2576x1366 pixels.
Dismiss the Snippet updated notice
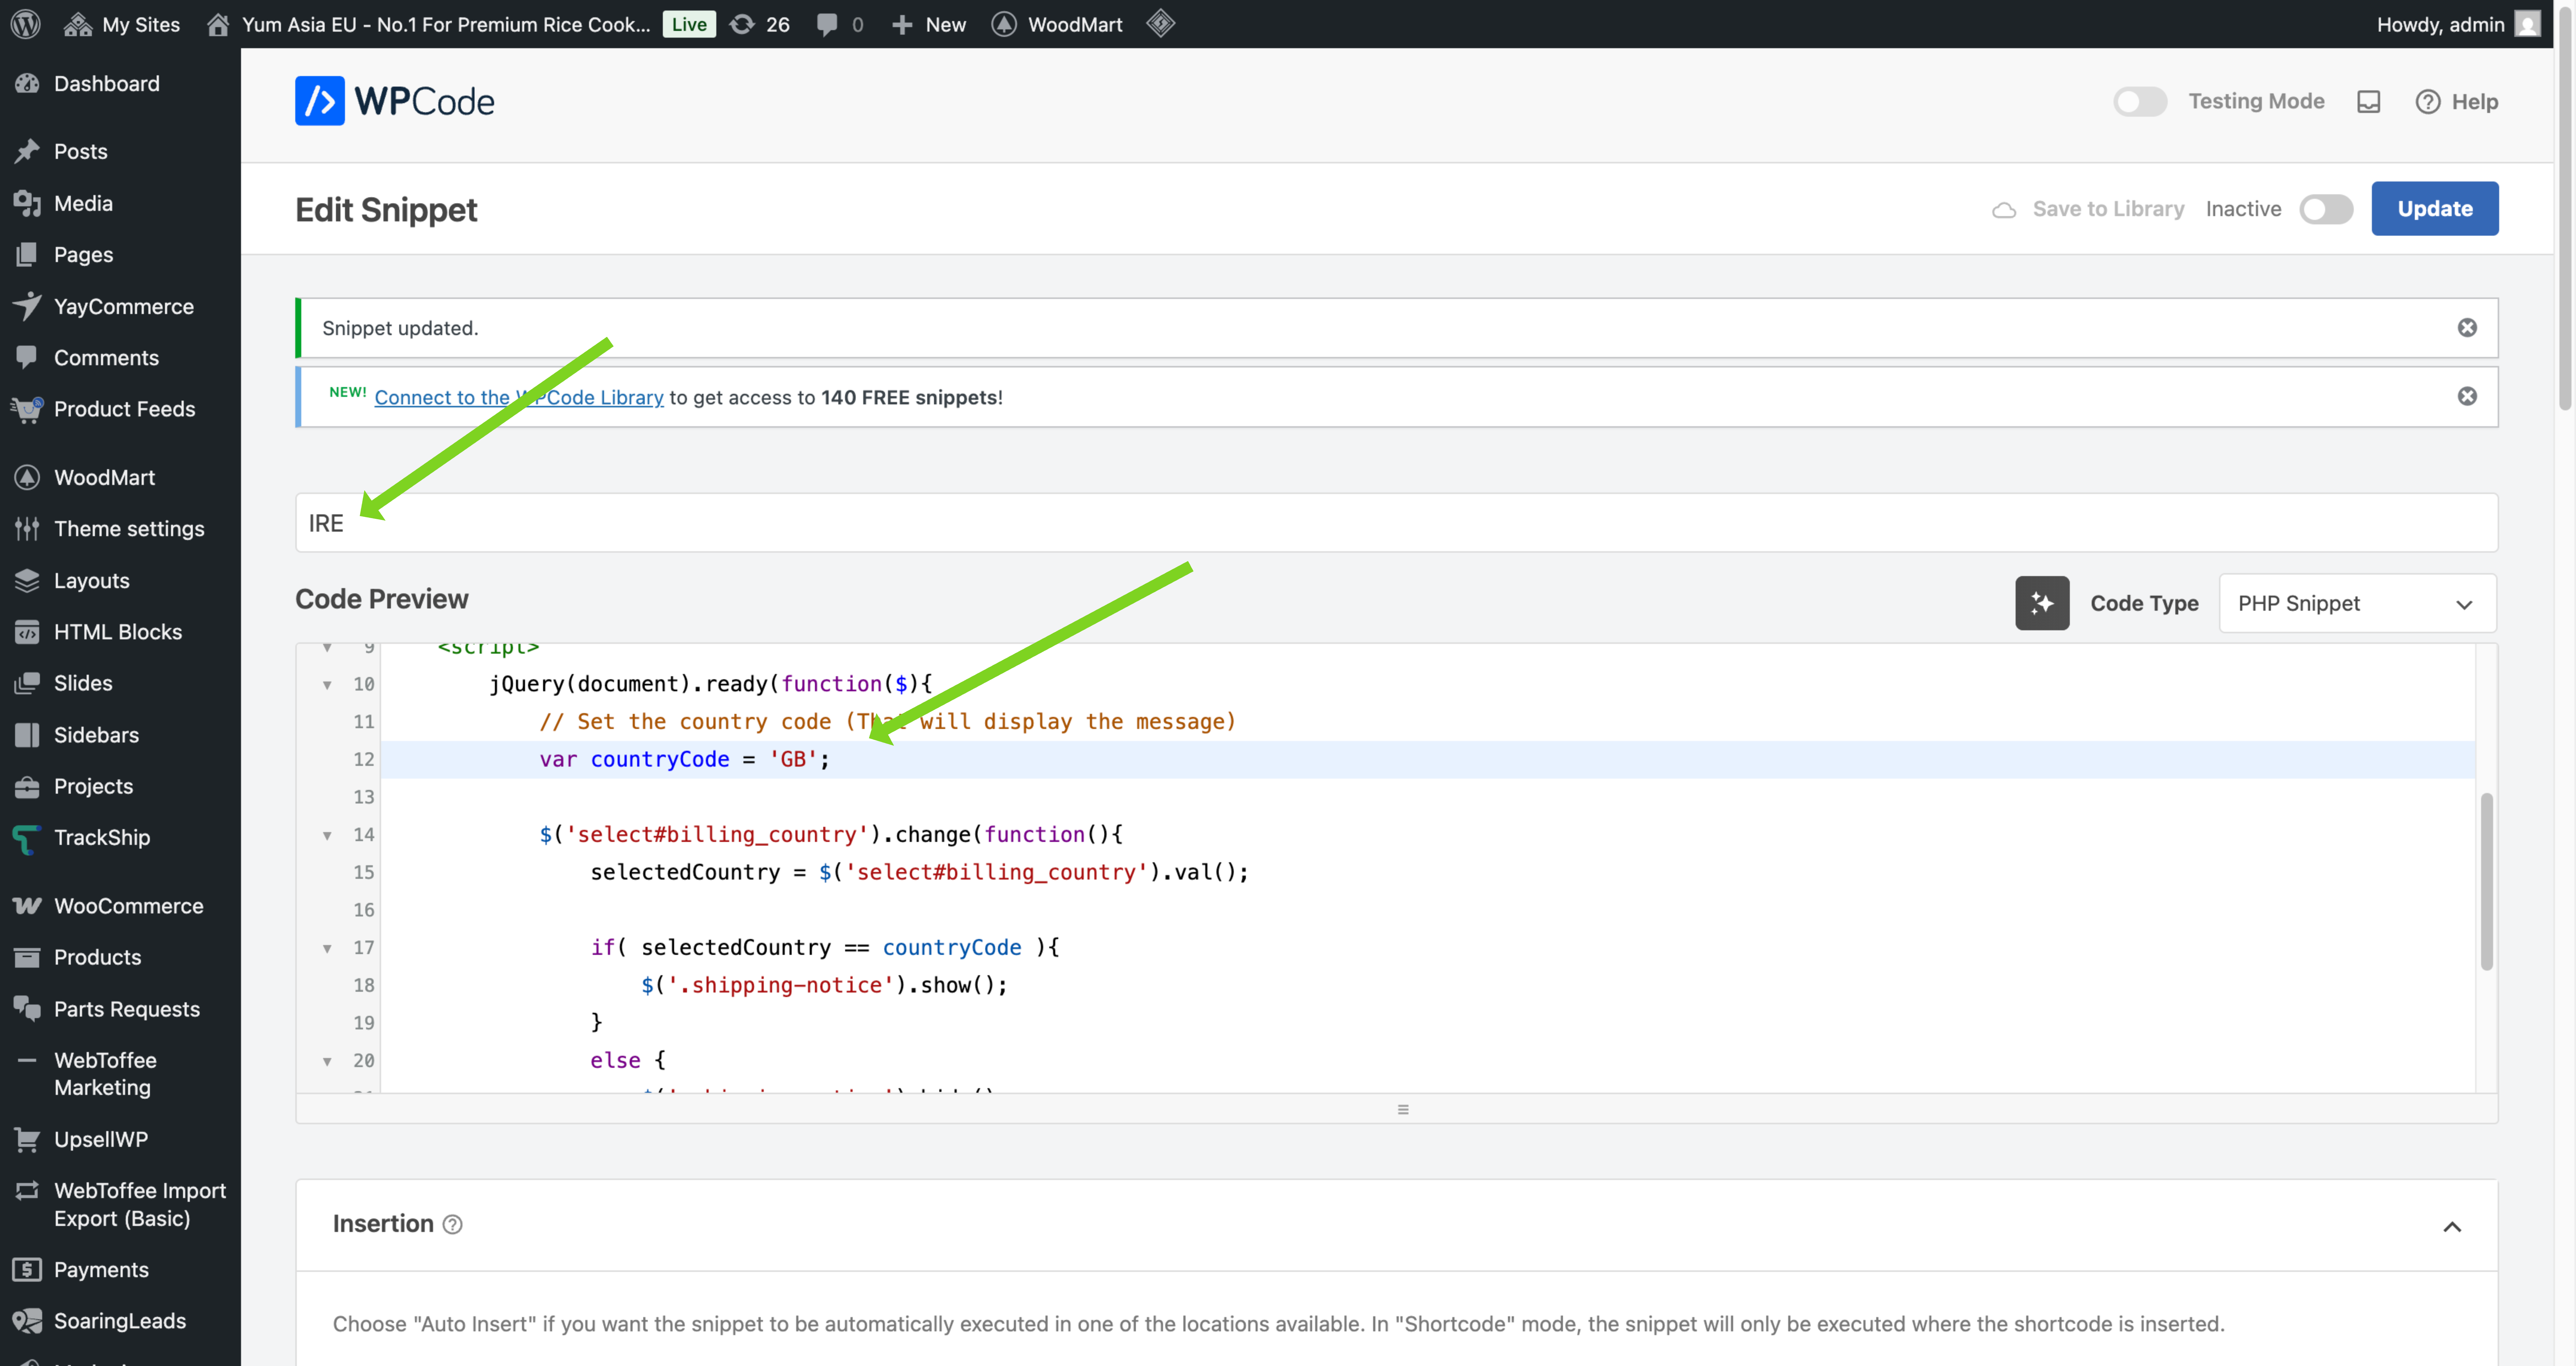pyautogui.click(x=2467, y=328)
